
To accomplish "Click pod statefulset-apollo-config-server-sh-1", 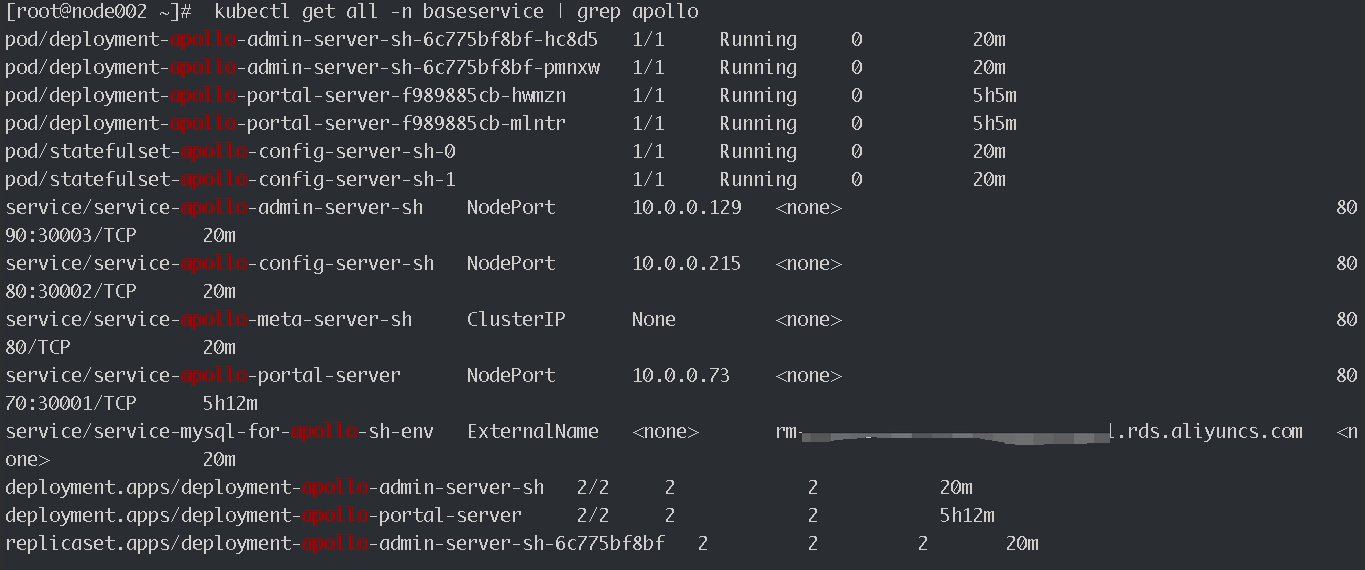I will click(x=231, y=180).
